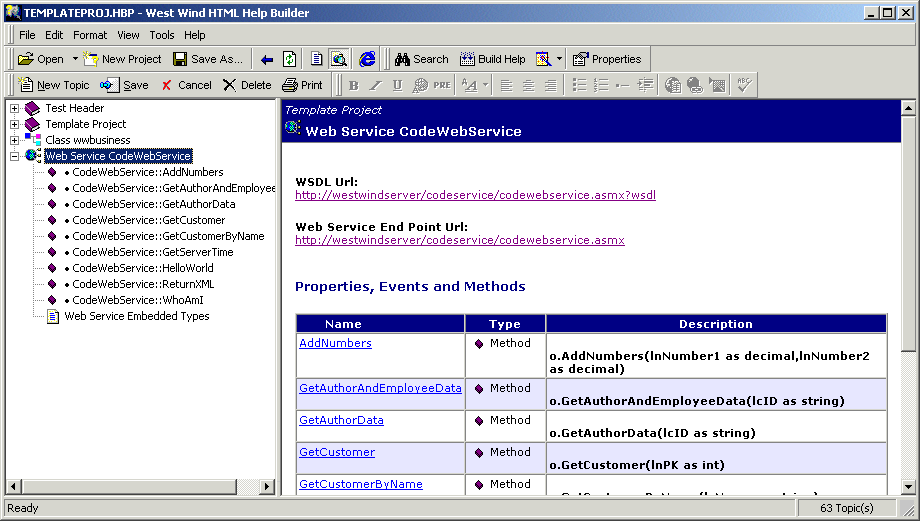The height and width of the screenshot is (521, 920).
Task: Click content pane scroll up arrow
Action: (908, 107)
